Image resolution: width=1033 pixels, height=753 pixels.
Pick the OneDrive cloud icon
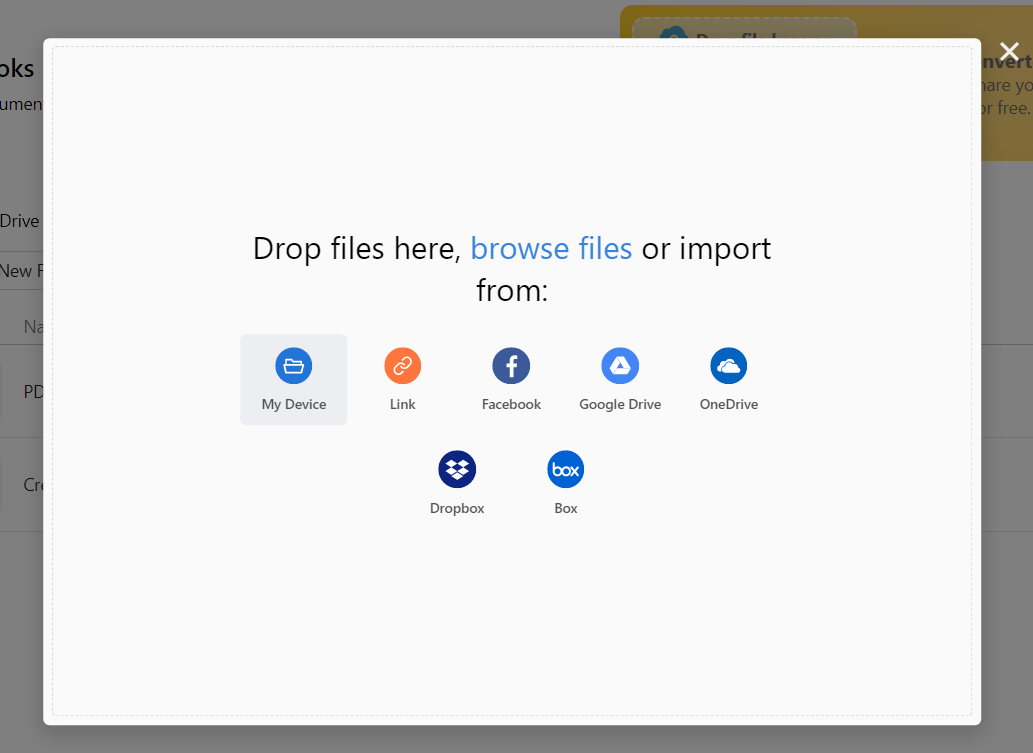(x=728, y=366)
